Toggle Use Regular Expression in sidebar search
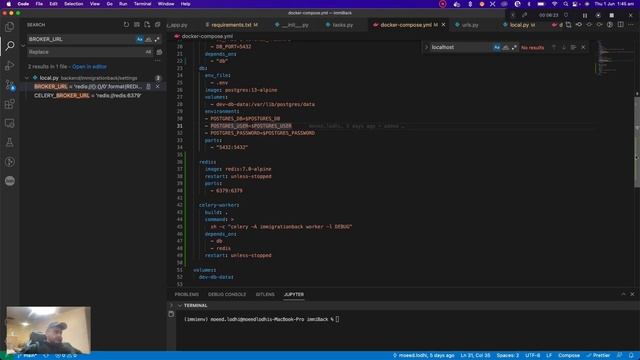 157,39
